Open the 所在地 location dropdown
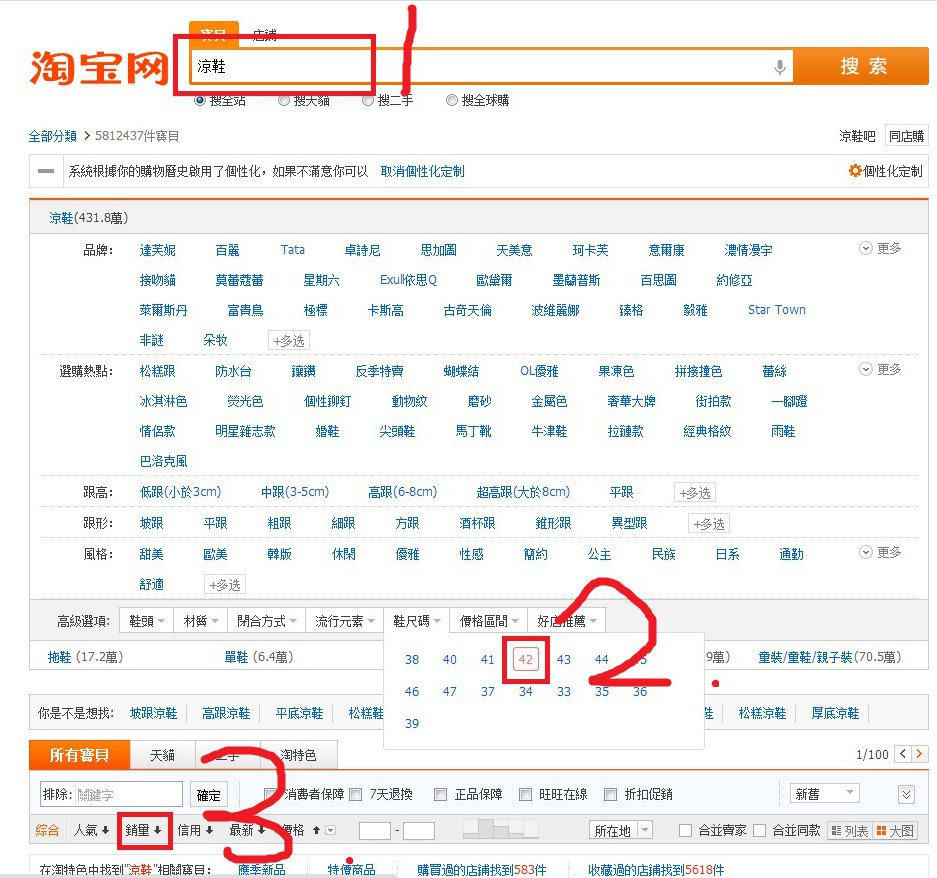 click(x=620, y=830)
